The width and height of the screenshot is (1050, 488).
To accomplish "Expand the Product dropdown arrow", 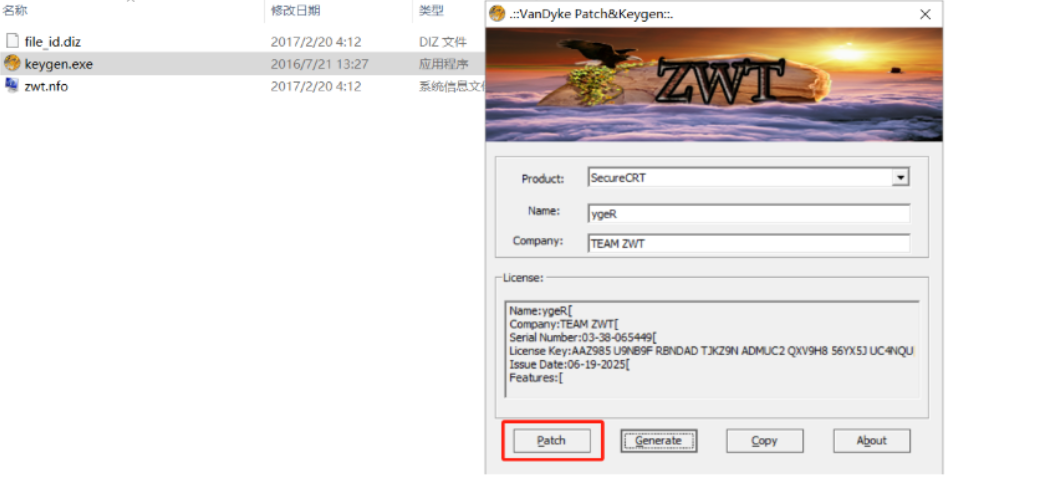I will (901, 177).
